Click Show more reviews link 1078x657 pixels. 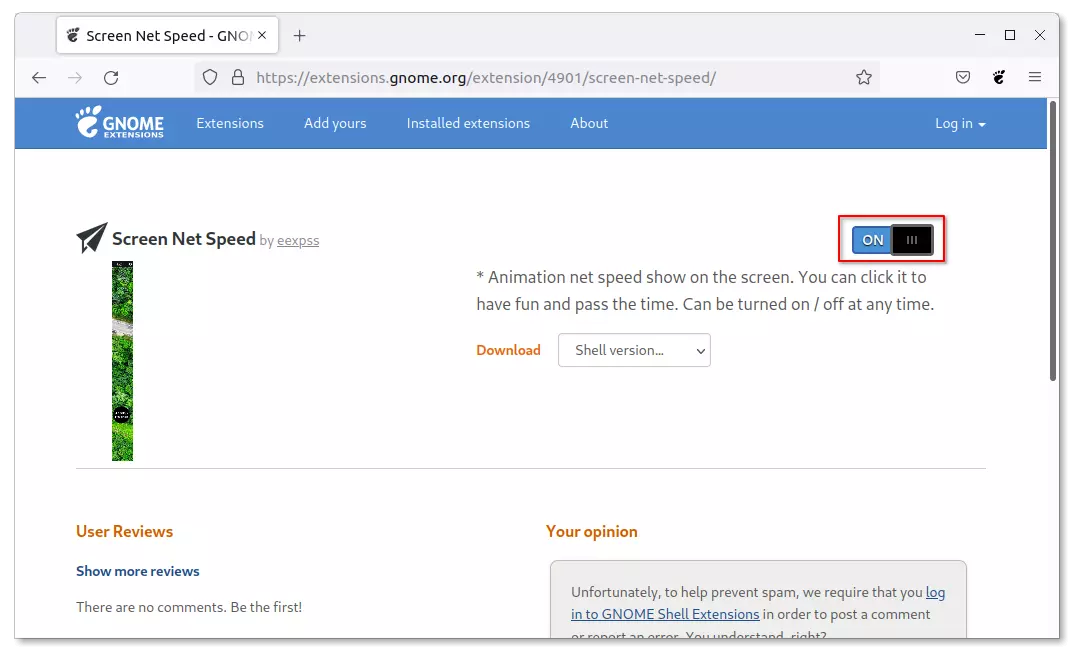coord(138,571)
